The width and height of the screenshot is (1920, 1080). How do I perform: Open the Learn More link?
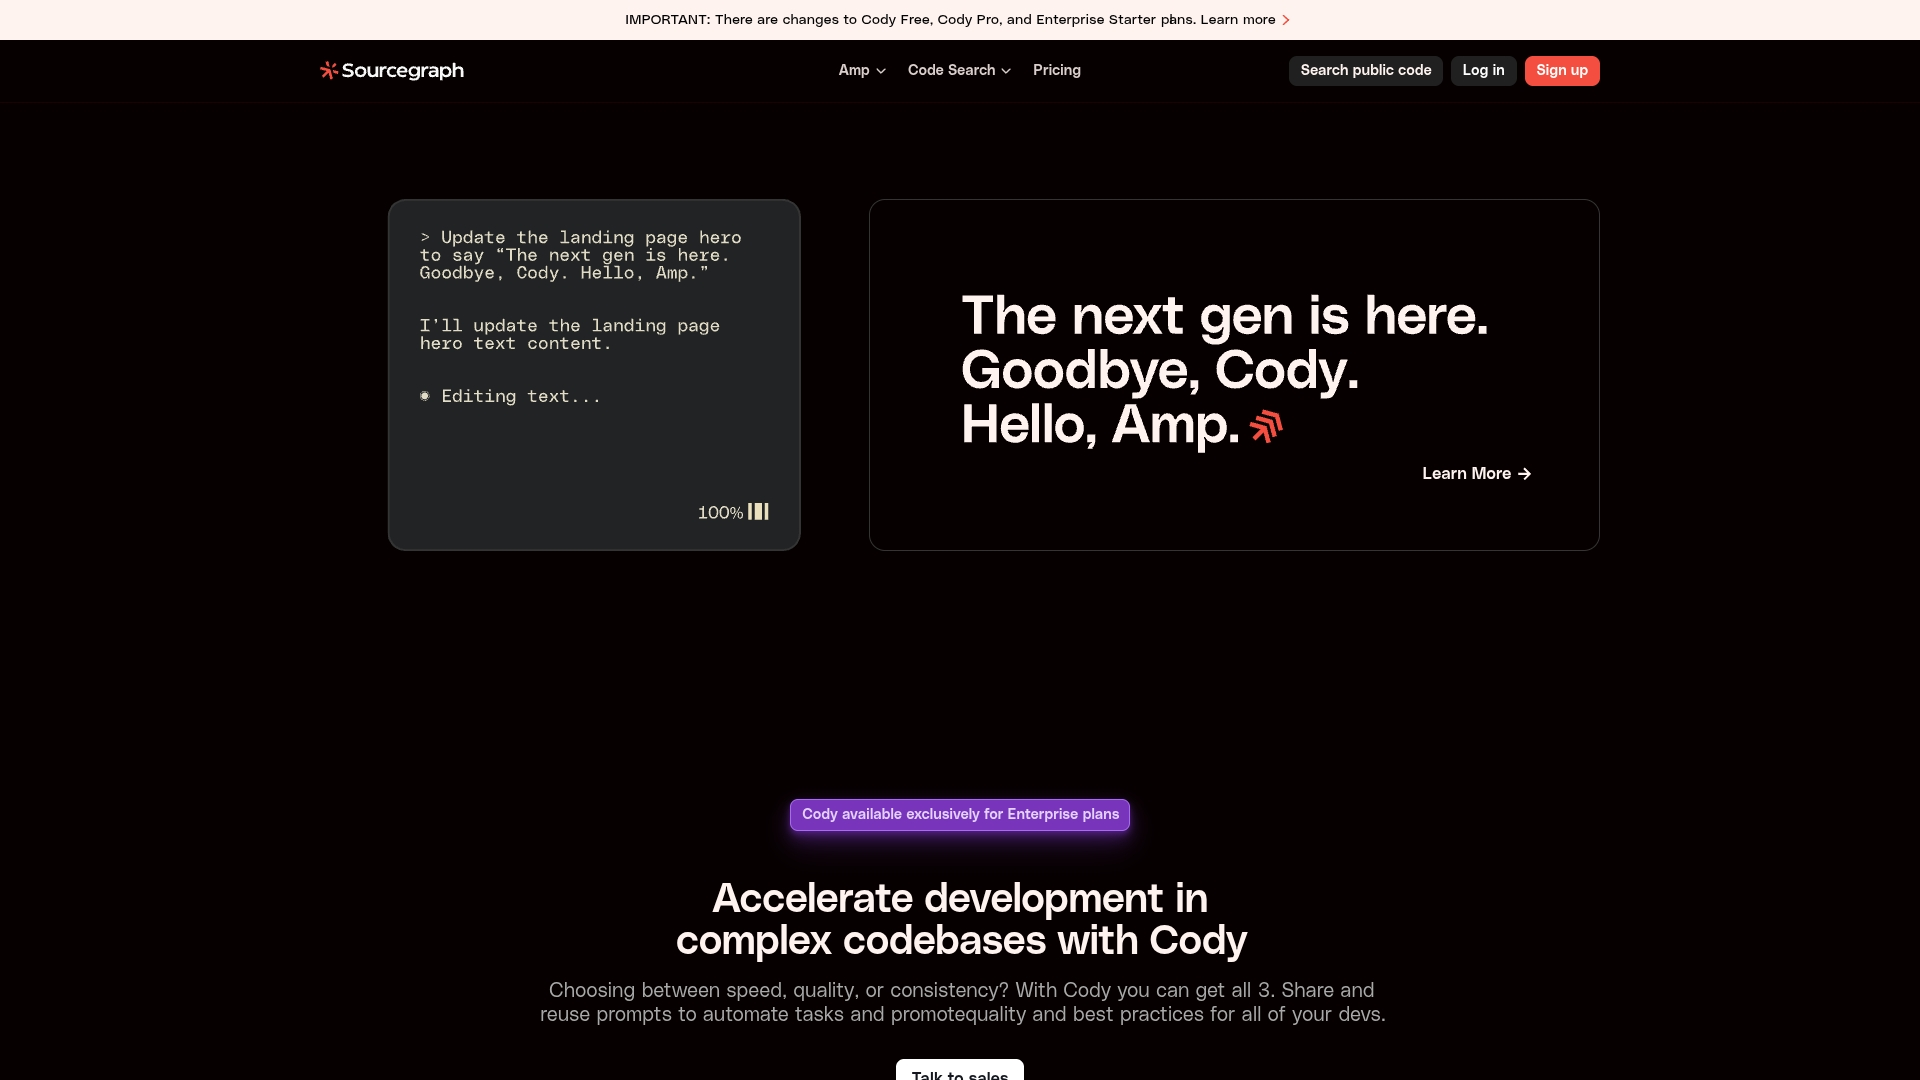[1466, 474]
